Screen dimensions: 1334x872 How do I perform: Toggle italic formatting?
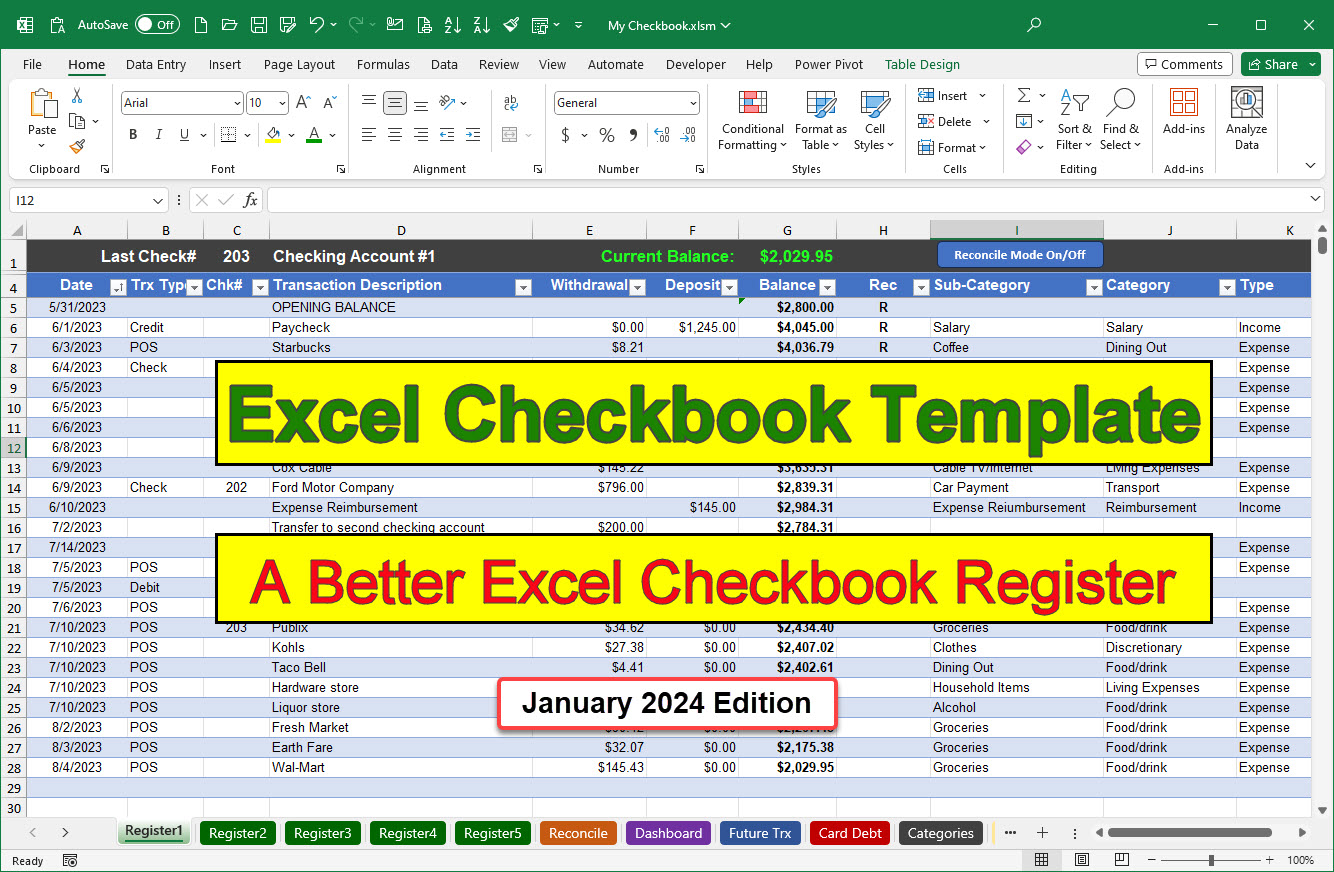[157, 134]
